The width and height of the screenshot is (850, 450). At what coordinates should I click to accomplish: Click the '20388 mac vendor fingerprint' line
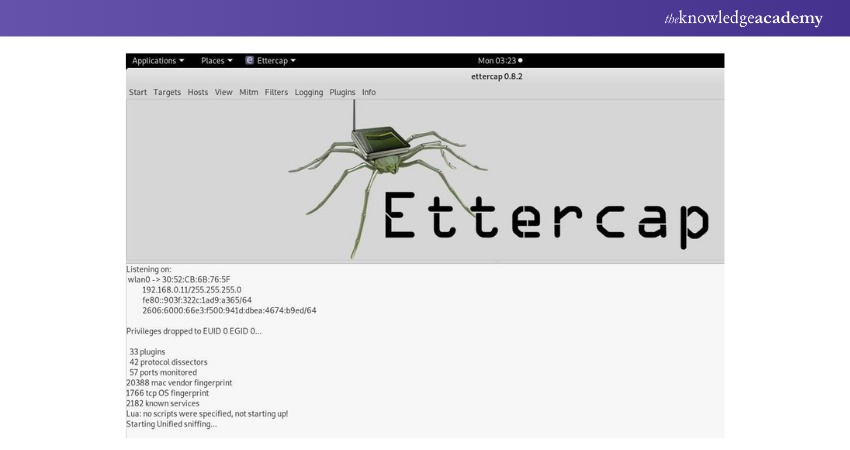tap(179, 383)
